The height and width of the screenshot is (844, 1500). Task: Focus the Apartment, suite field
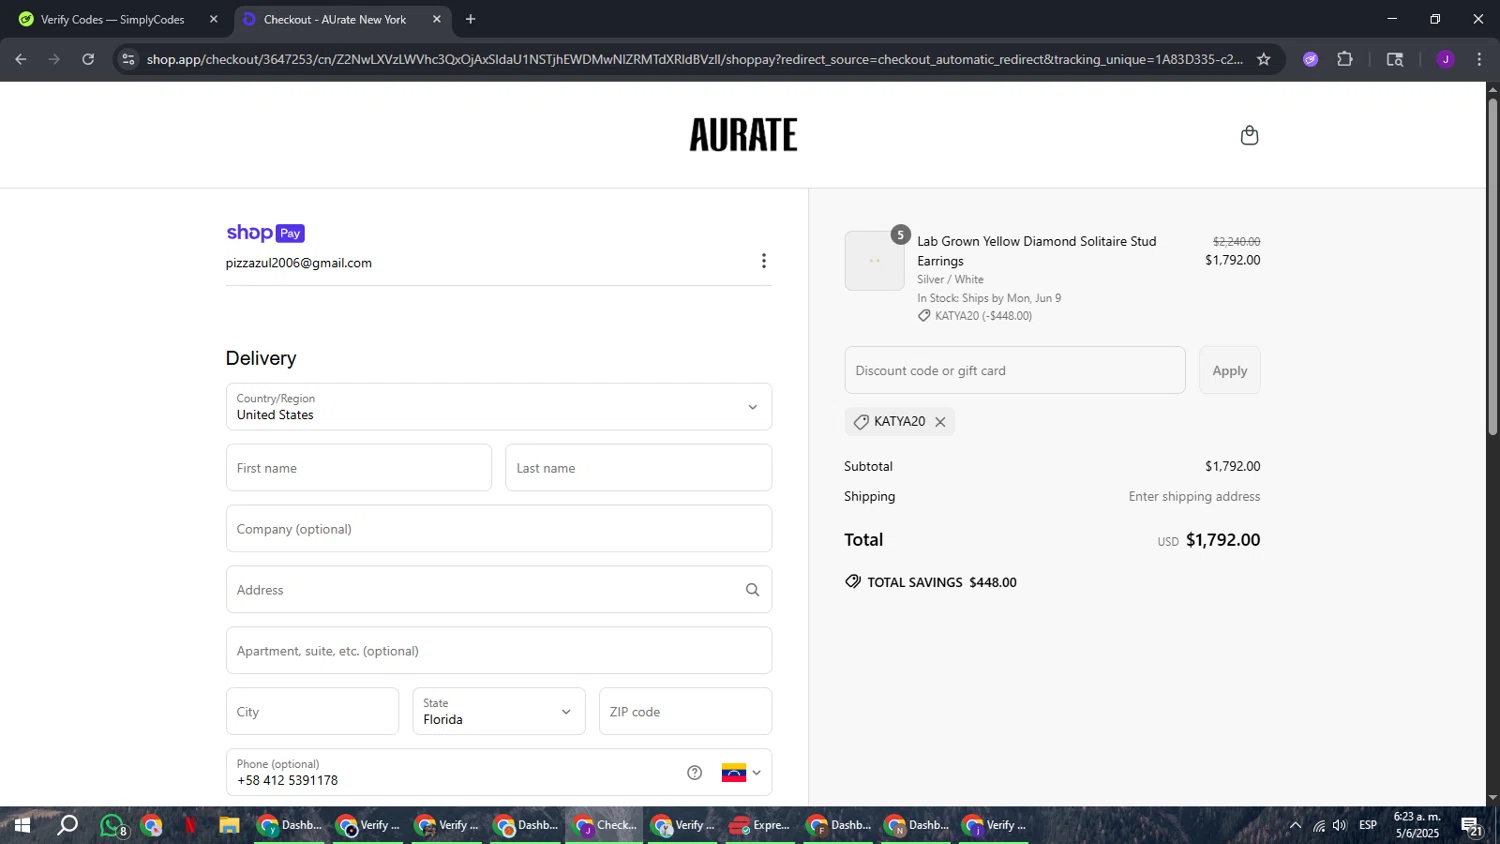click(x=499, y=651)
